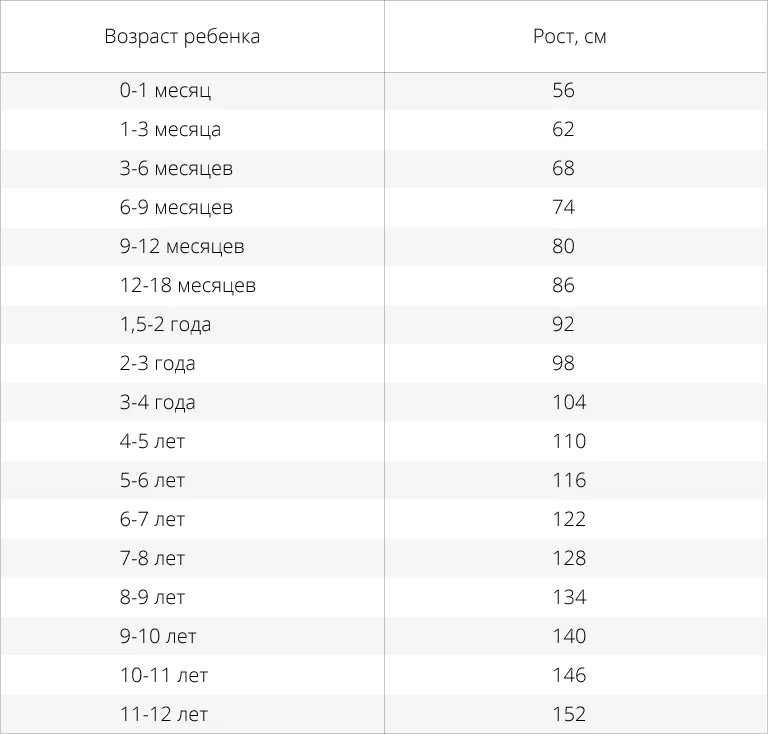Viewport: 768px width, 734px height.
Task: Select the "1,5-2 года" age cell
Action: point(166,325)
